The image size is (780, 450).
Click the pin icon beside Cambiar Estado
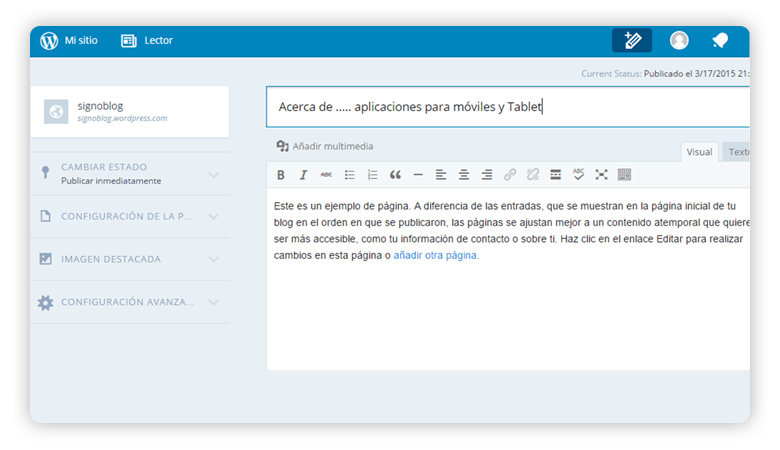[x=45, y=173]
